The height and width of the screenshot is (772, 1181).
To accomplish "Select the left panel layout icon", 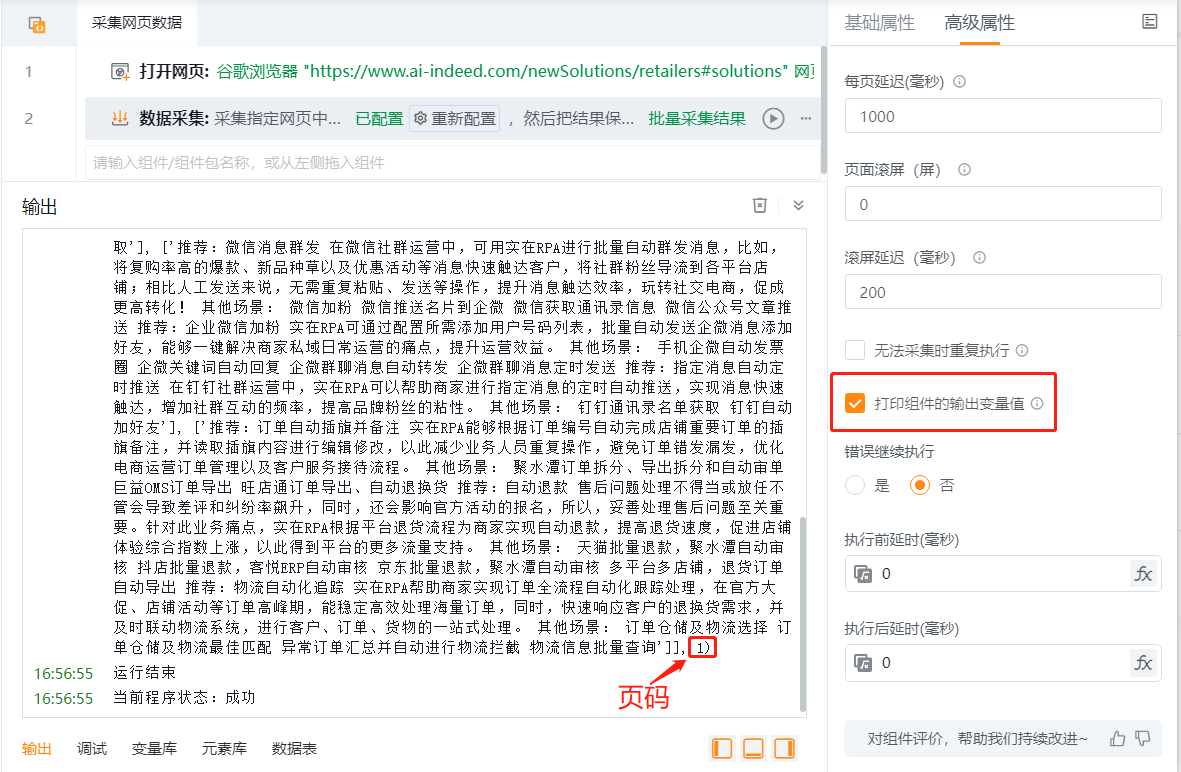I will (722, 748).
